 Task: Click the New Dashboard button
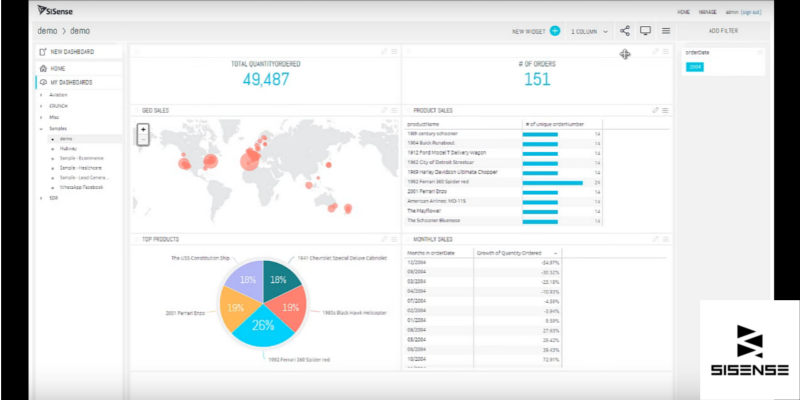[71, 51]
